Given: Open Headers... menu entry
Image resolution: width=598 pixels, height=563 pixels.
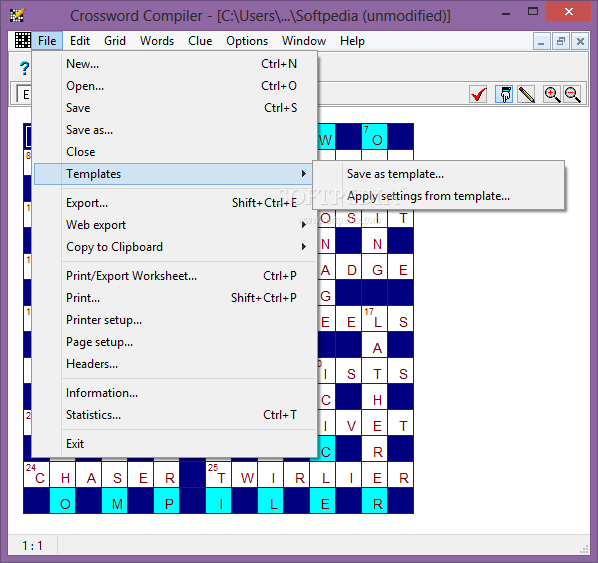Looking at the screenshot, I should coord(175,364).
